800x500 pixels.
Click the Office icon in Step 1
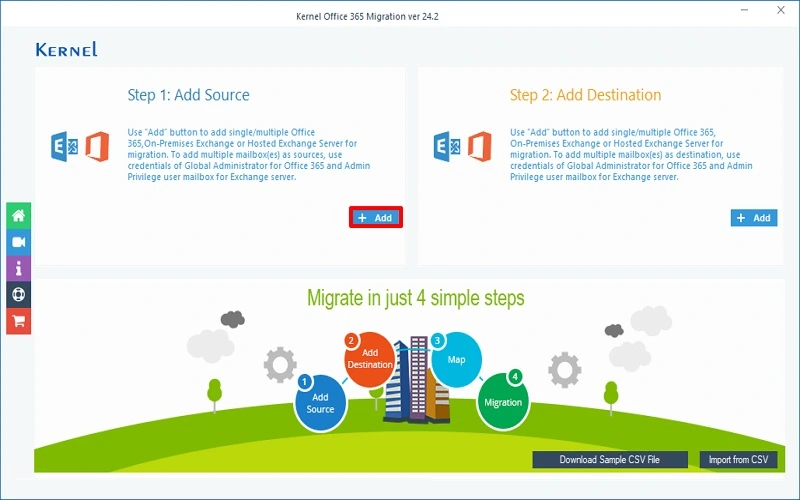[96, 146]
